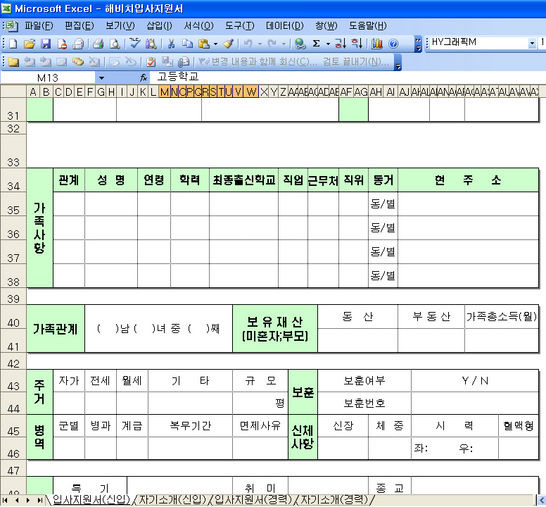Insert hyperlink with globe icon

point(300,44)
